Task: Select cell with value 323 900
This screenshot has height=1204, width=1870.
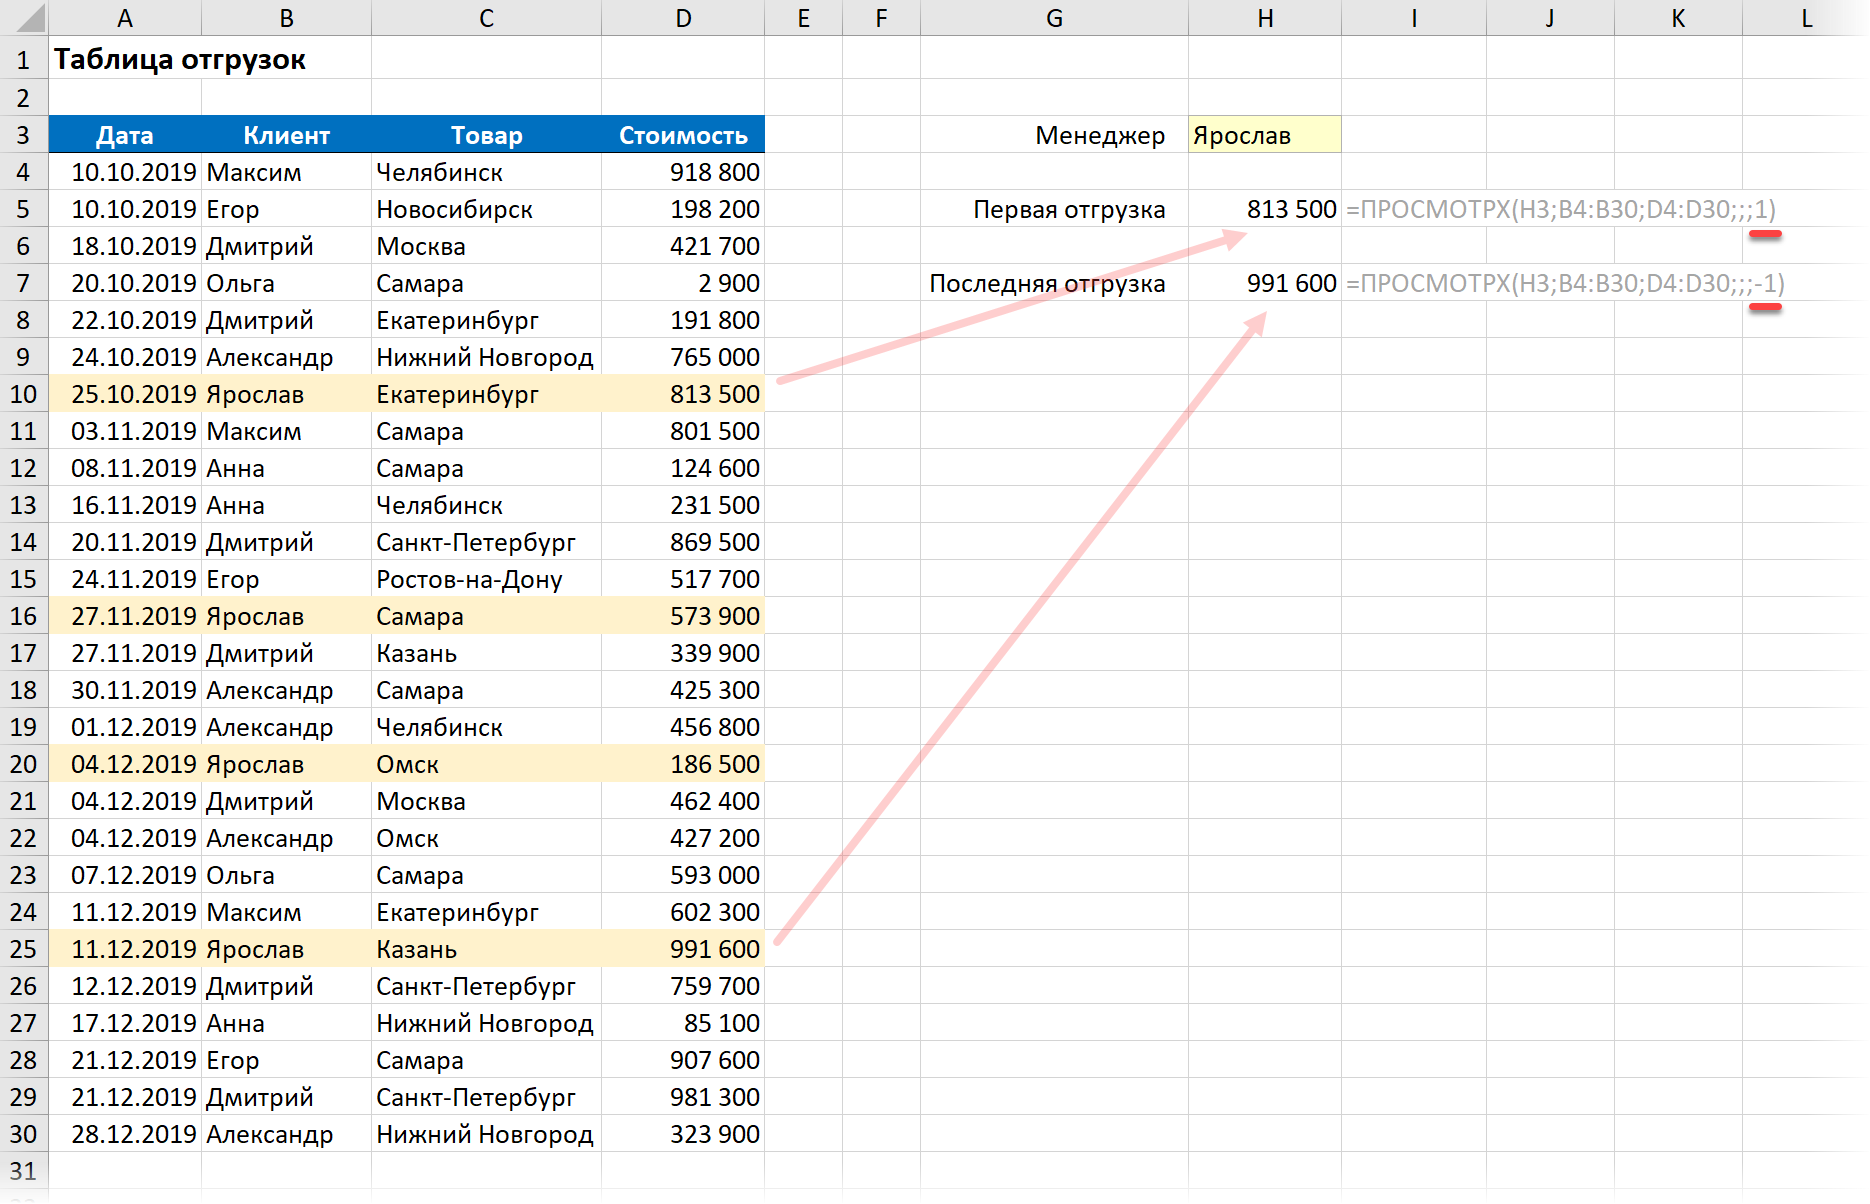Action: pyautogui.click(x=683, y=1134)
